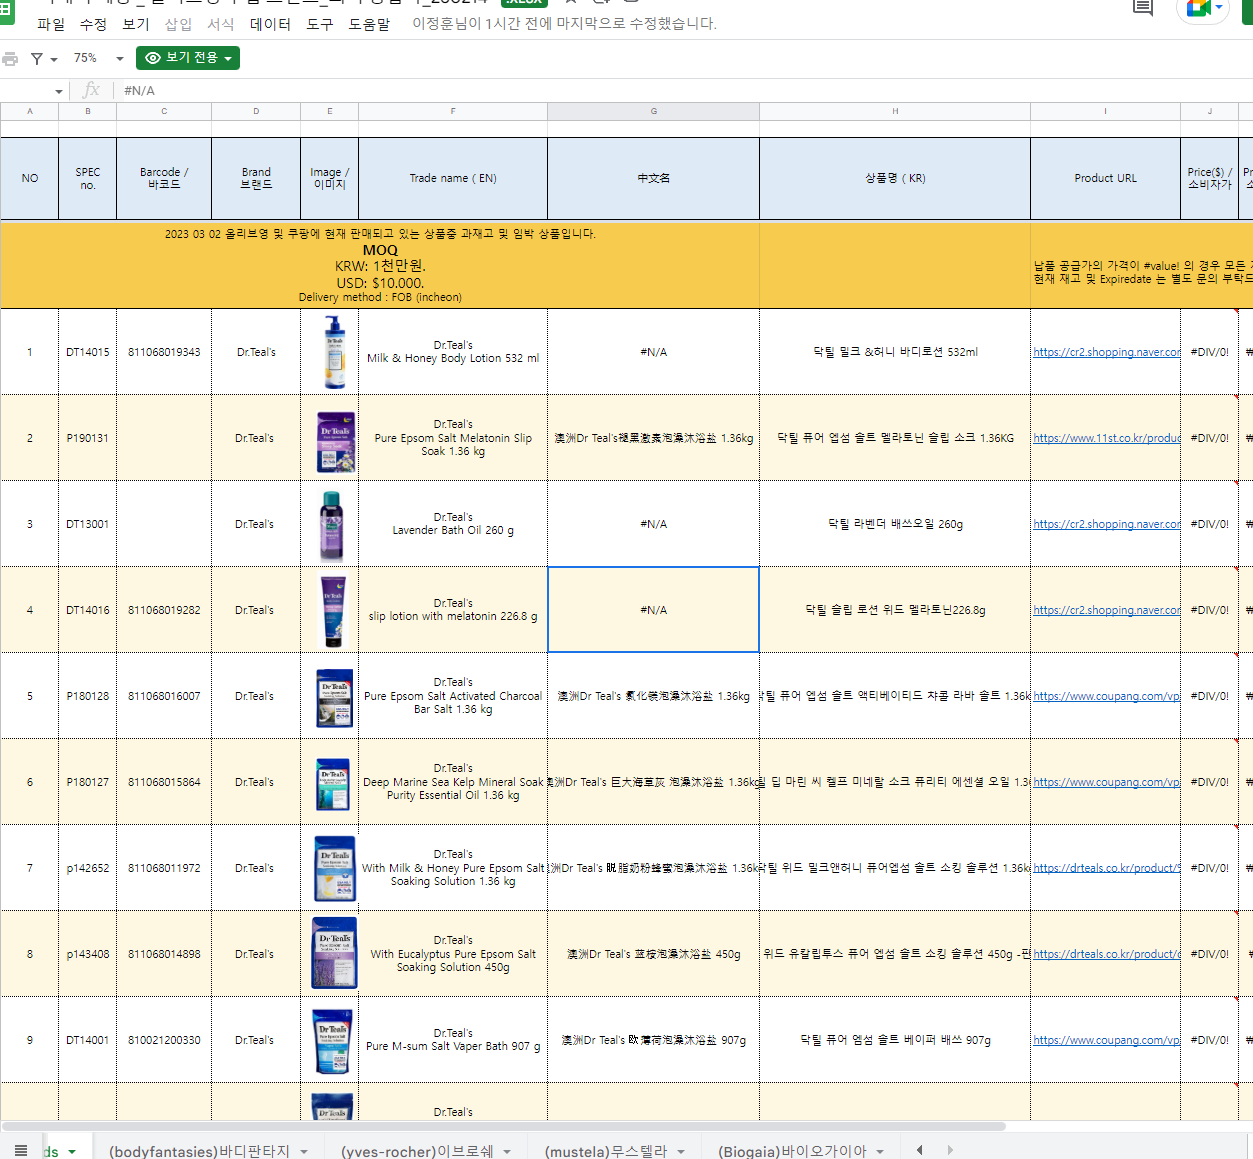Select column H header

(x=895, y=111)
